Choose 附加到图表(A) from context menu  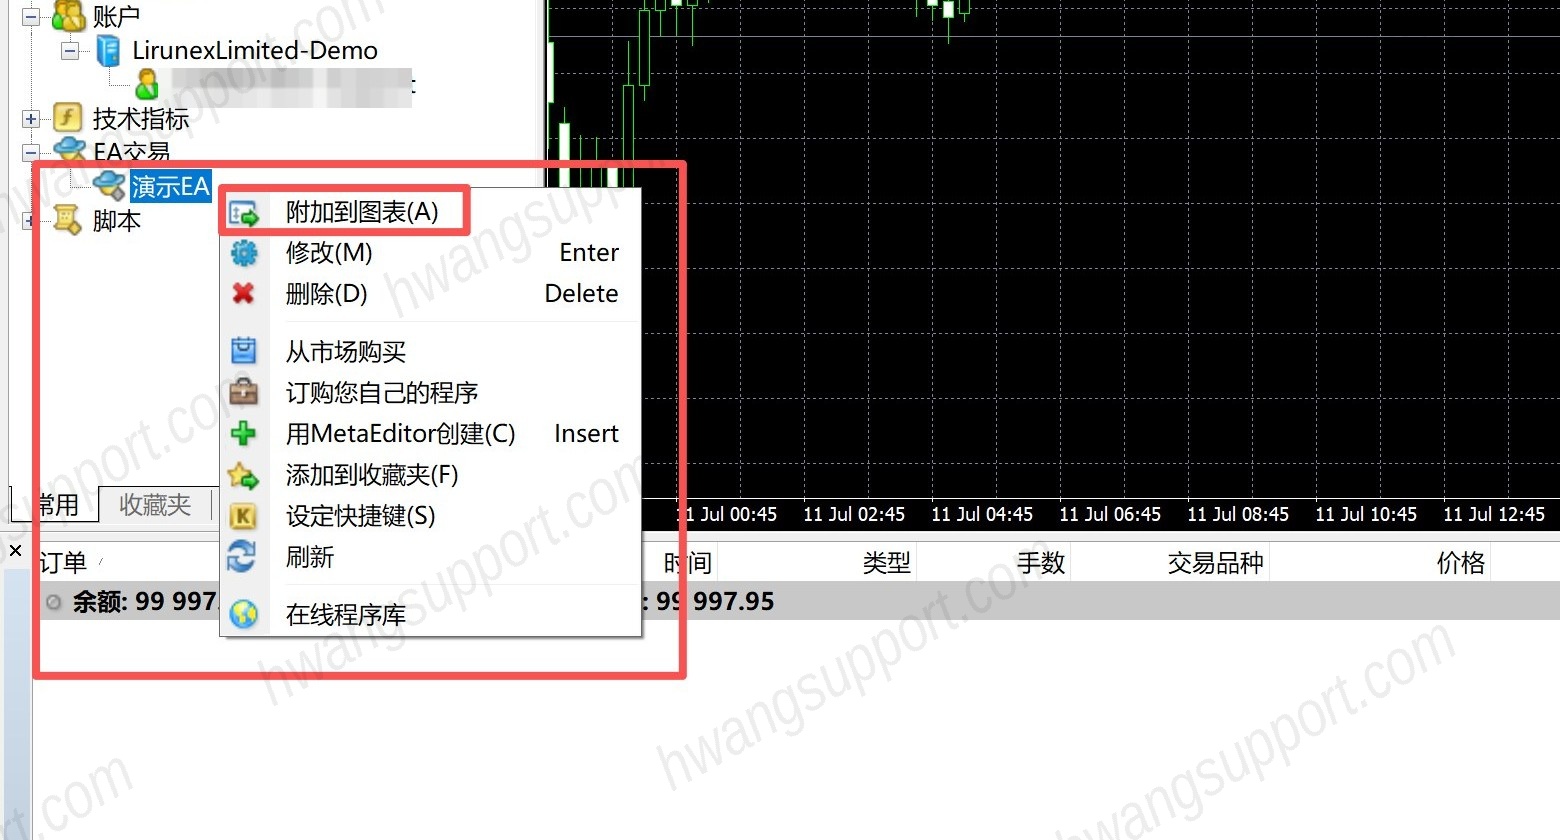(431, 212)
